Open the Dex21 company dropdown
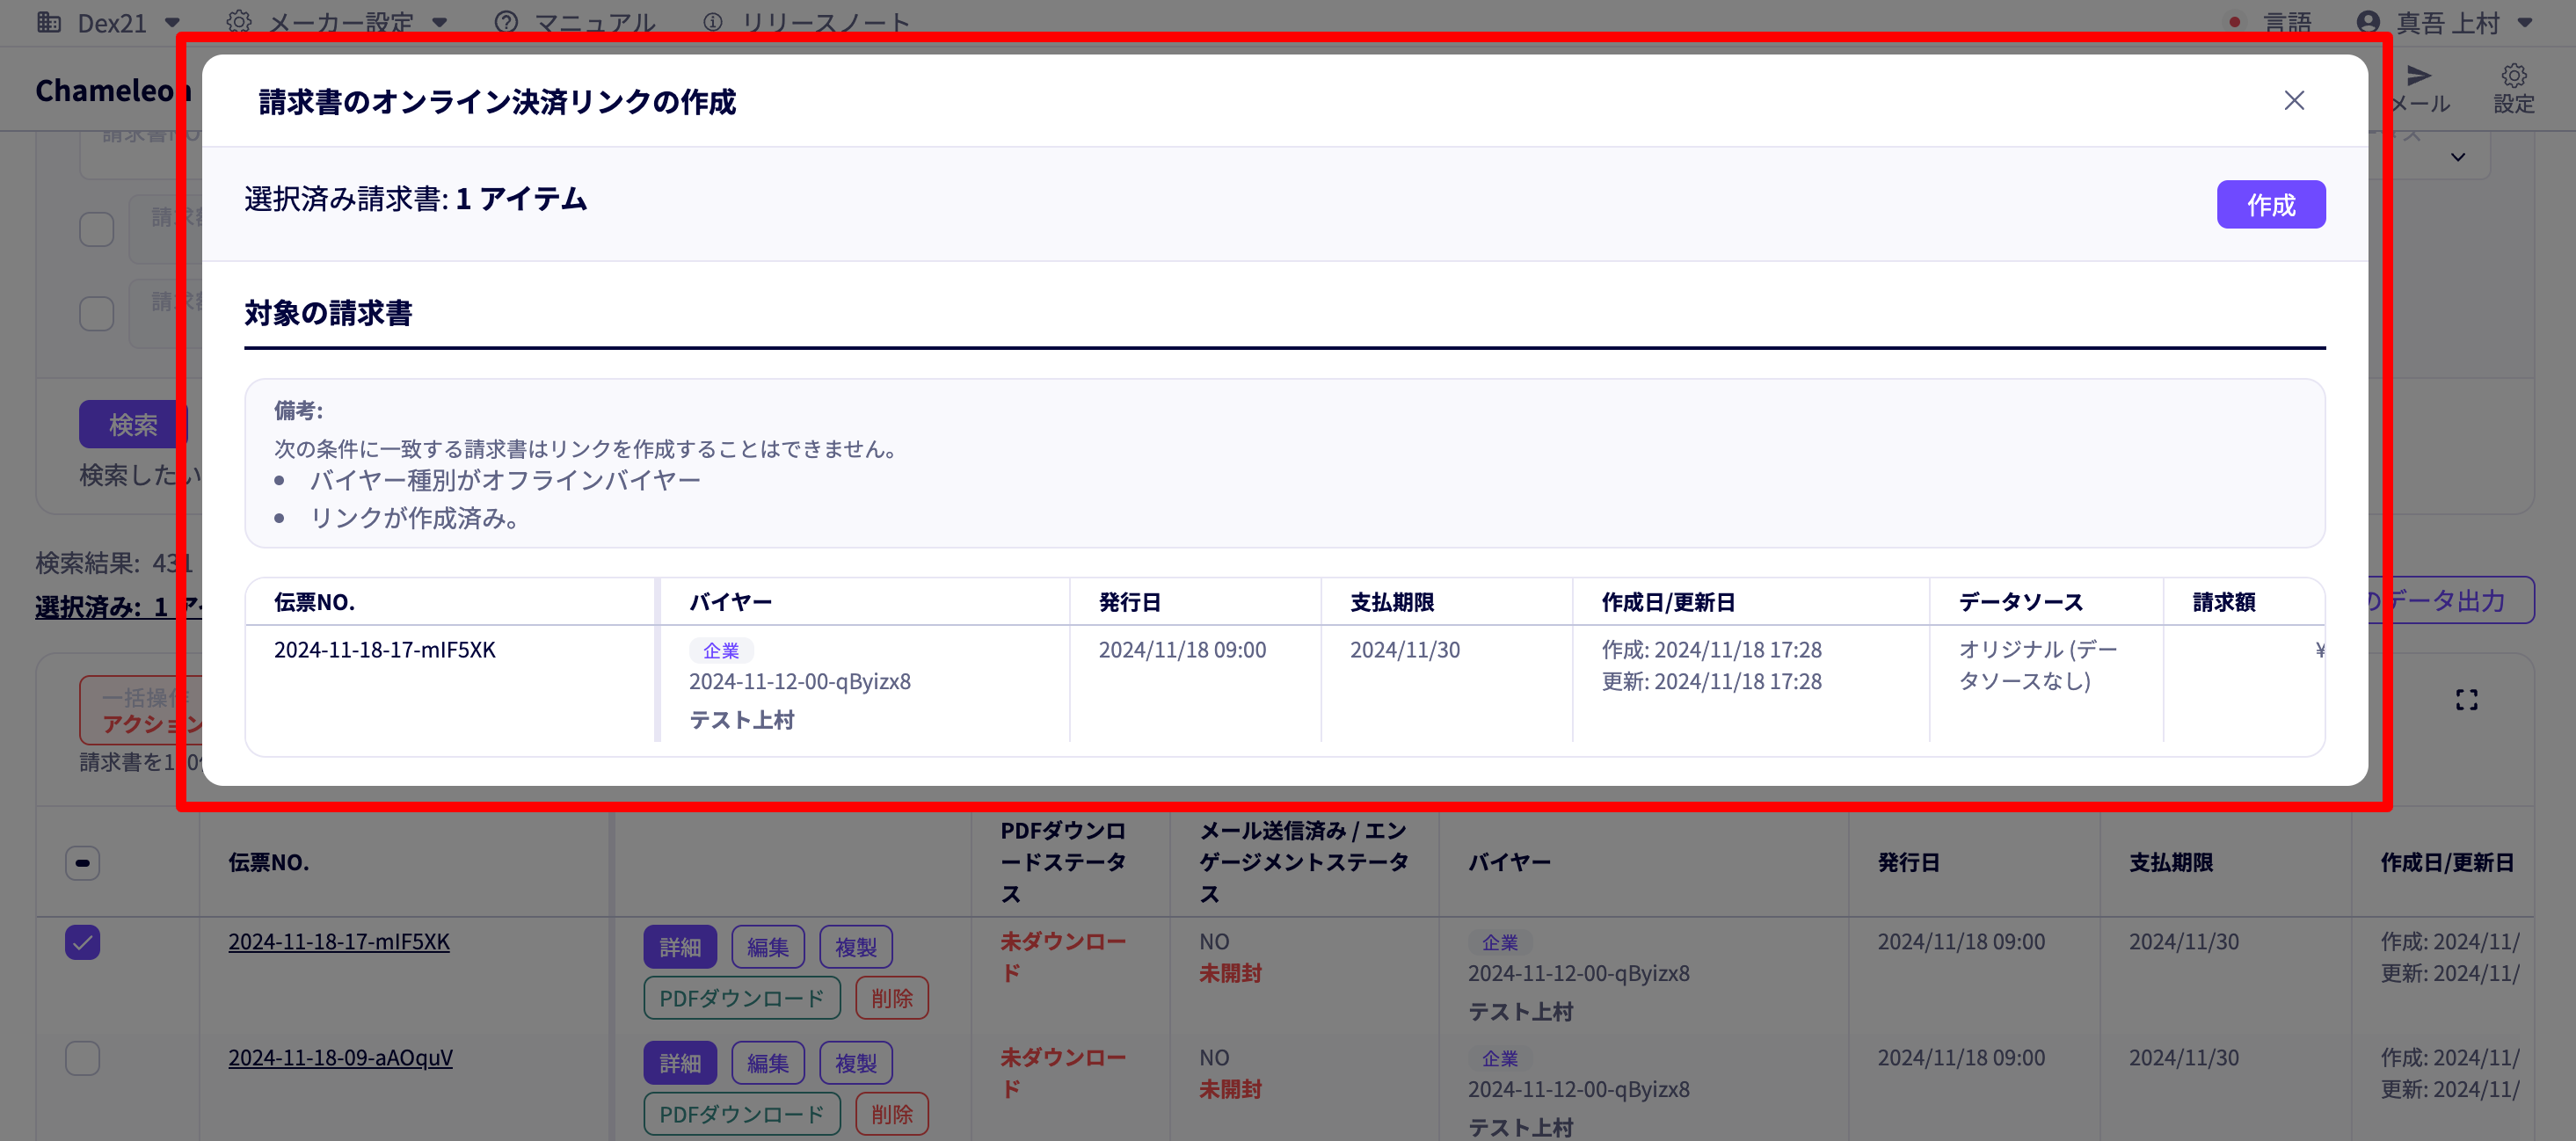The height and width of the screenshot is (1141, 2576). point(110,22)
